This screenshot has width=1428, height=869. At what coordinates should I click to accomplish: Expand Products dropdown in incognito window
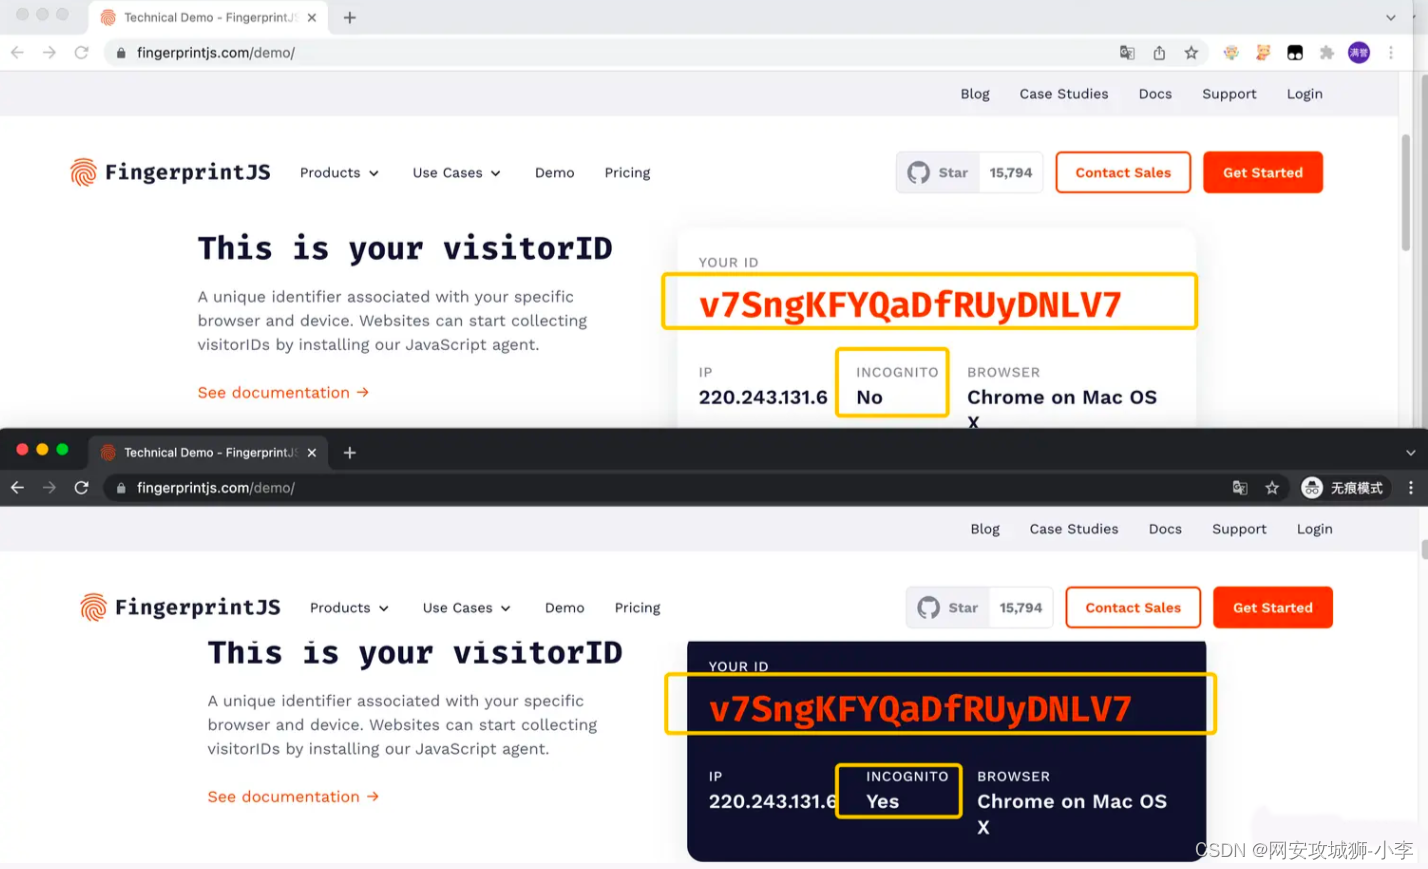pyautogui.click(x=350, y=608)
